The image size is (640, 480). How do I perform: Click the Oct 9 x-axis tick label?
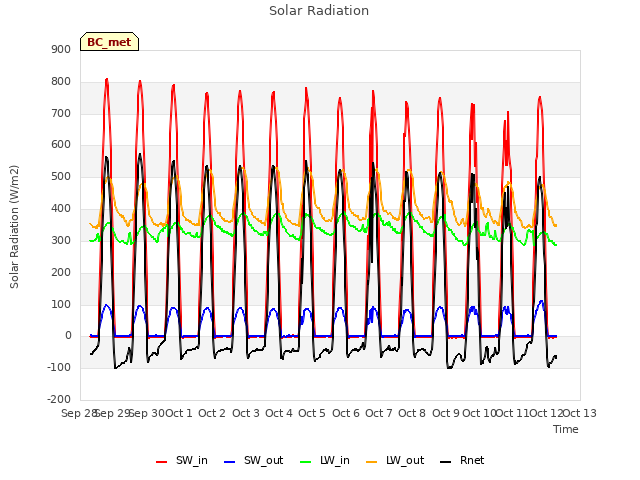[446, 413]
